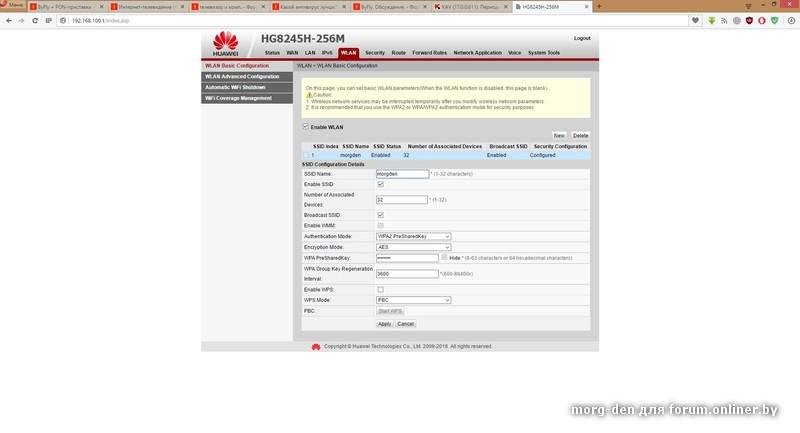Screen dimensions: 800x433
Task: Click the yellow Caution warning icon
Action: click(309, 95)
